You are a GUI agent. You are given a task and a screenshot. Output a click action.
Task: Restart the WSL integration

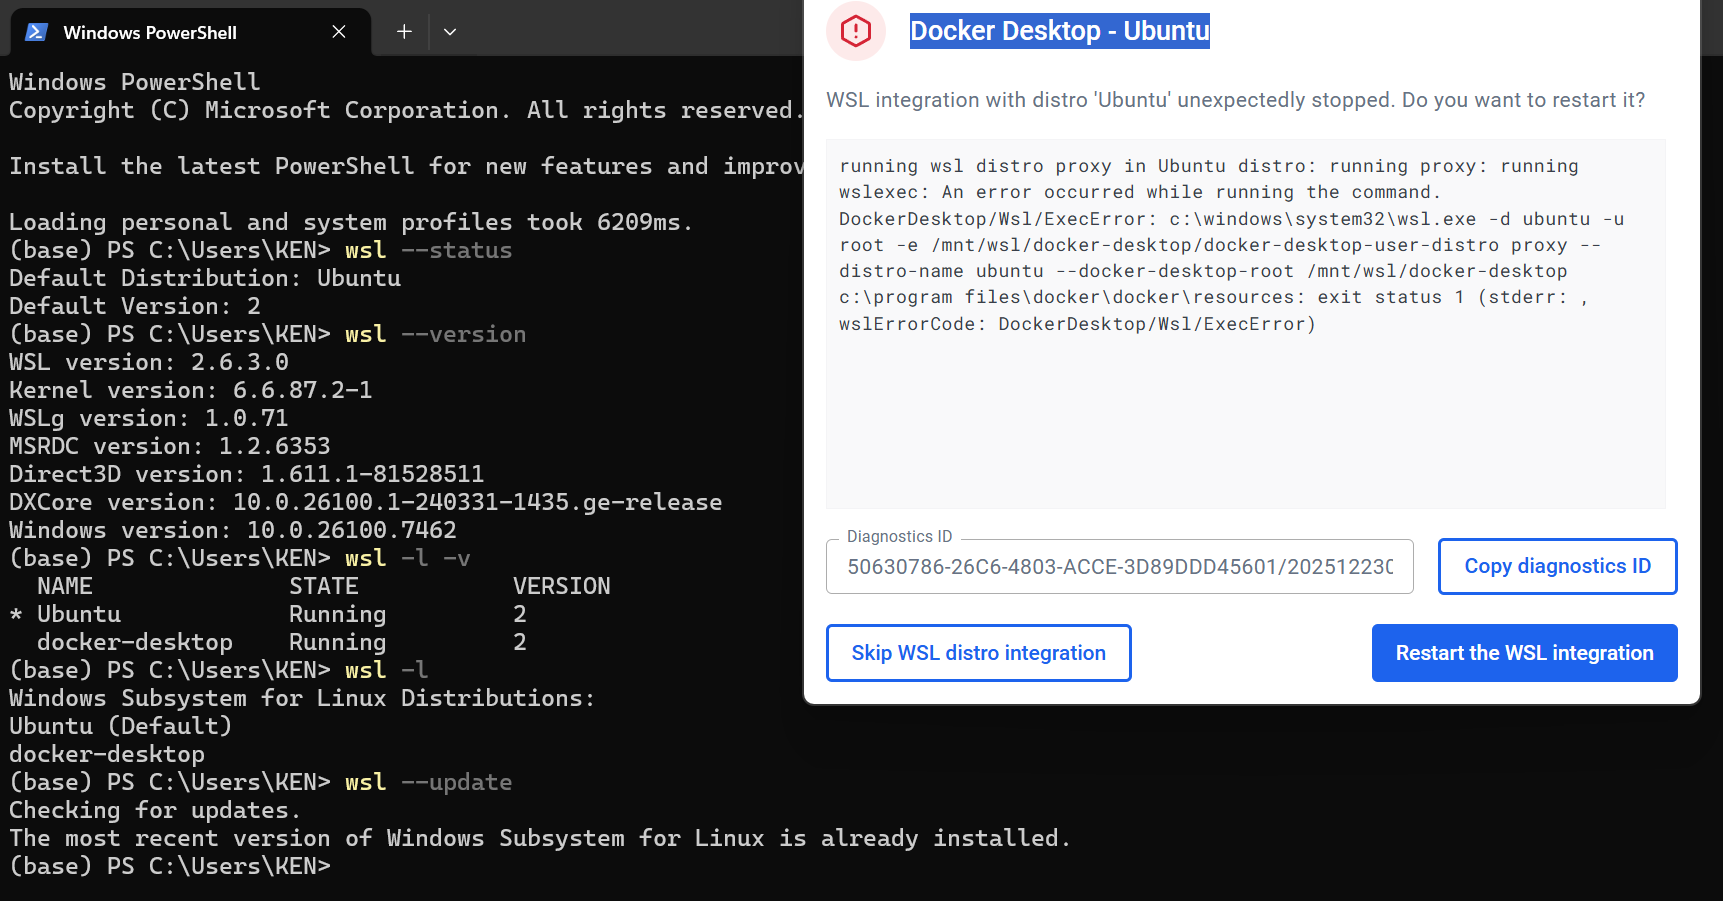(1524, 653)
